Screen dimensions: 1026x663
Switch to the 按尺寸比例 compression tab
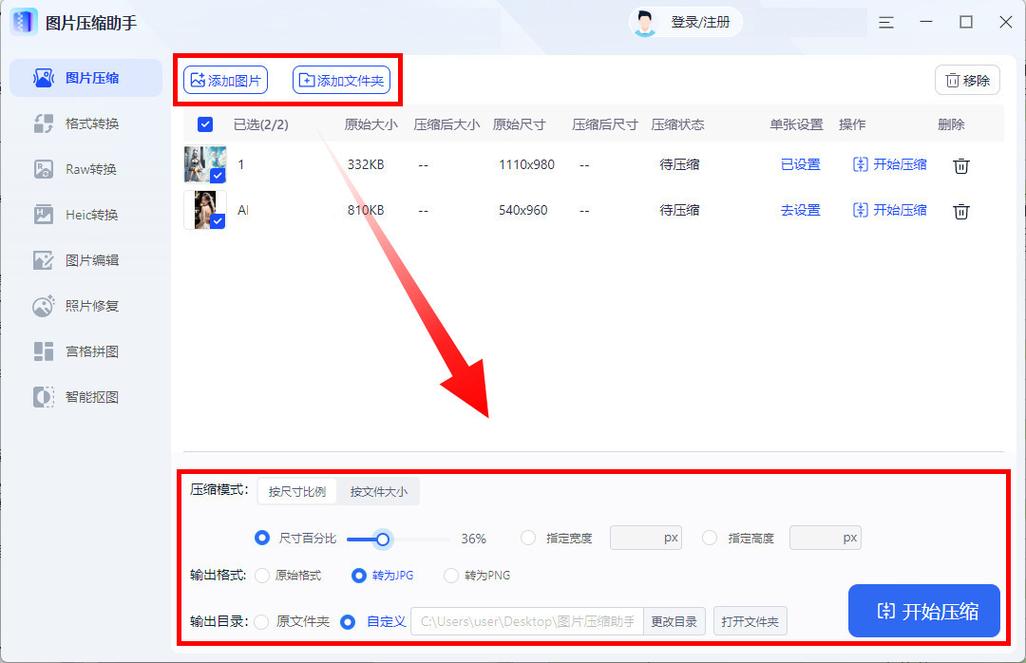coord(297,492)
